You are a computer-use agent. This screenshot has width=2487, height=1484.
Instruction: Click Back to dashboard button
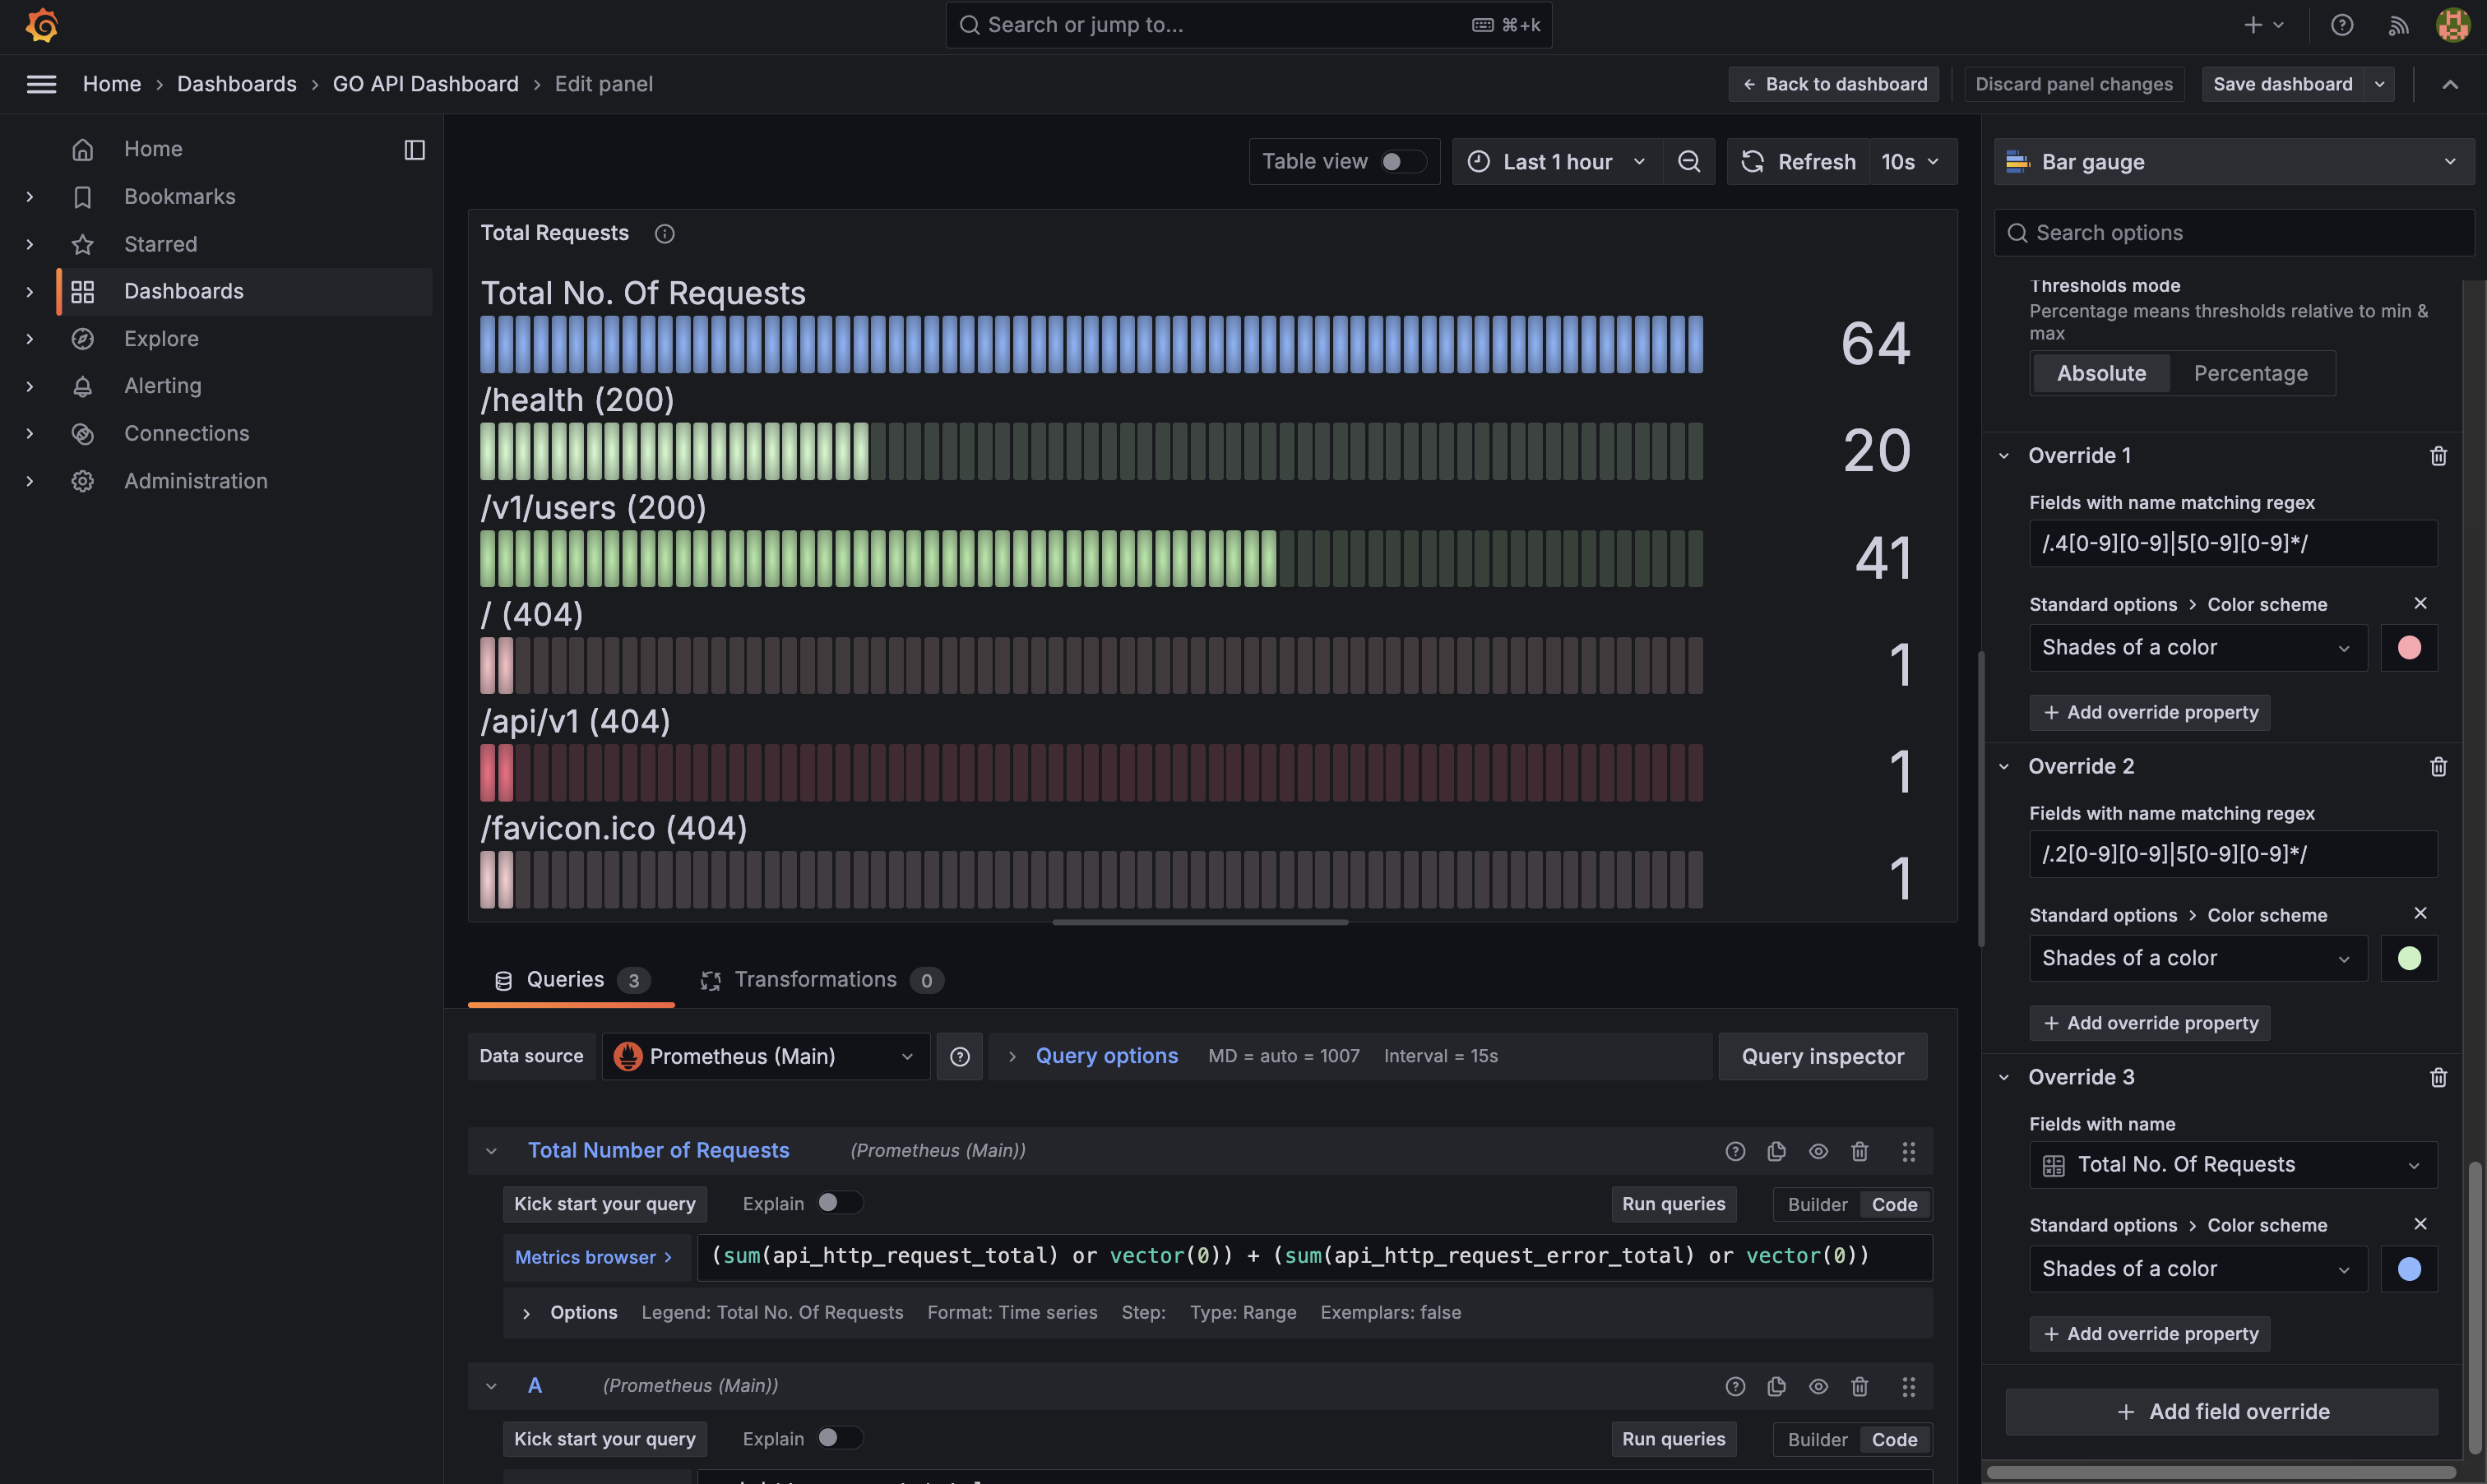tap(1833, 84)
